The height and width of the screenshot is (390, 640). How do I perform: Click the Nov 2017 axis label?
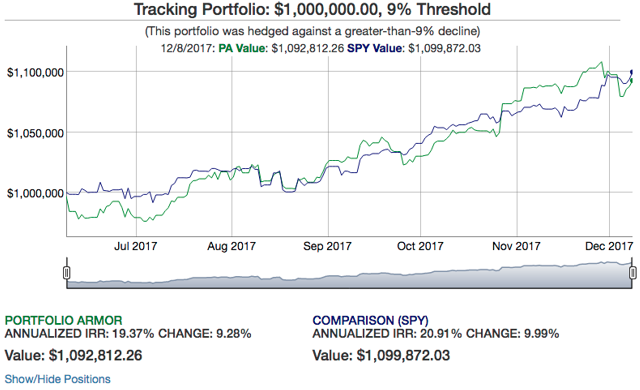click(x=516, y=246)
